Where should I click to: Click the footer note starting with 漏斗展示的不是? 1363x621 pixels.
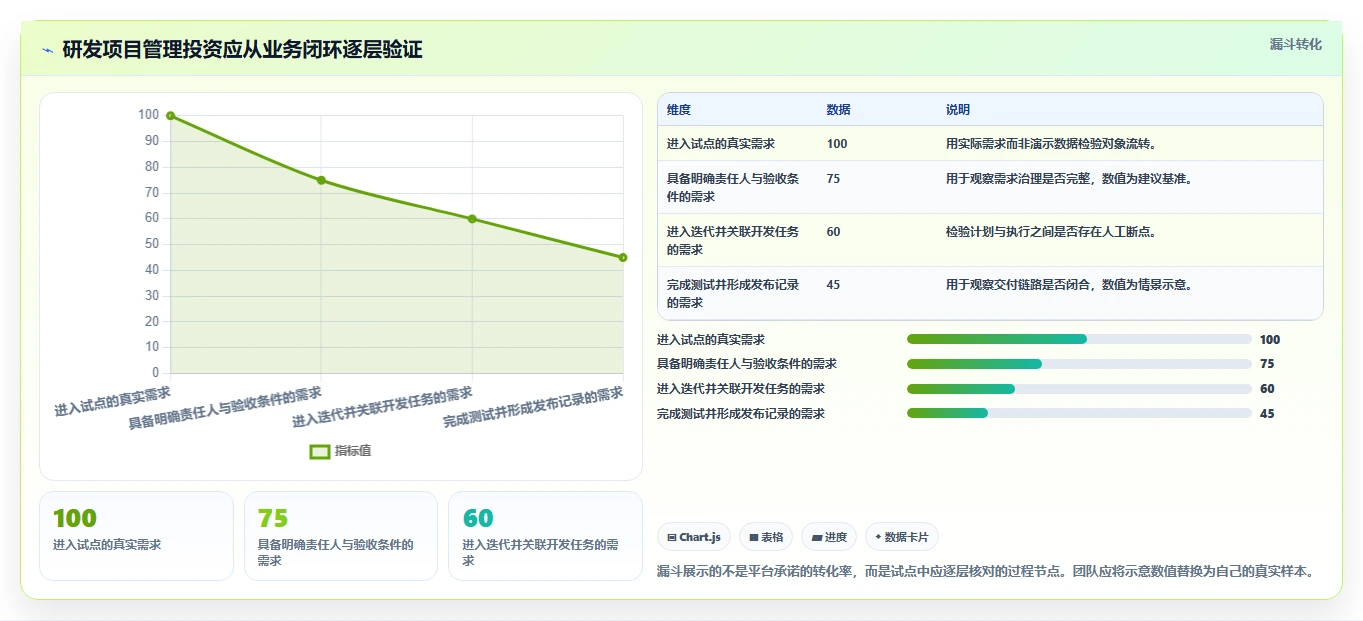click(x=984, y=572)
